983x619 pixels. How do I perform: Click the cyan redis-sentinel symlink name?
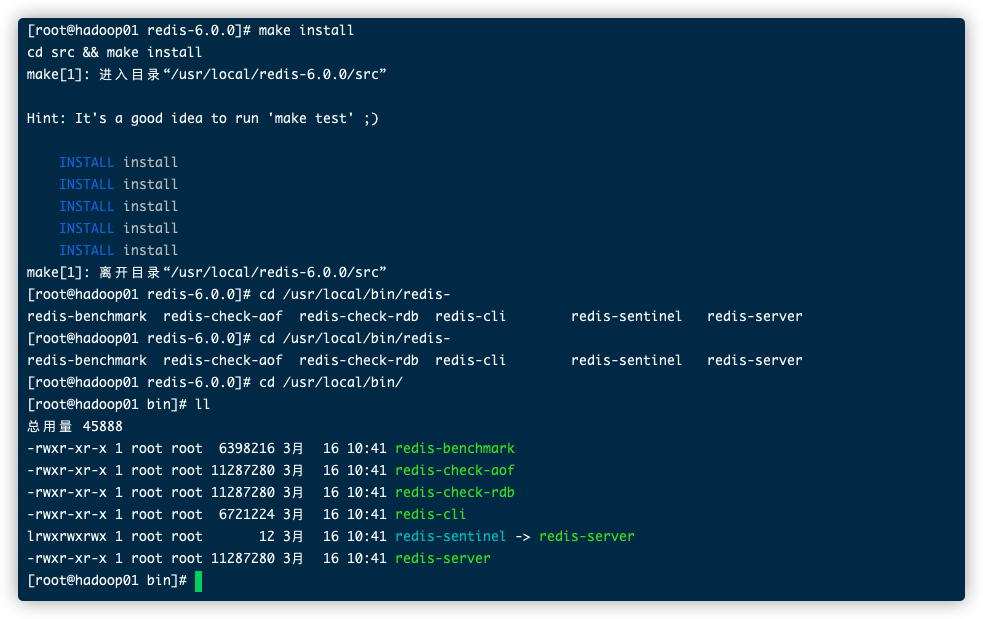450,536
